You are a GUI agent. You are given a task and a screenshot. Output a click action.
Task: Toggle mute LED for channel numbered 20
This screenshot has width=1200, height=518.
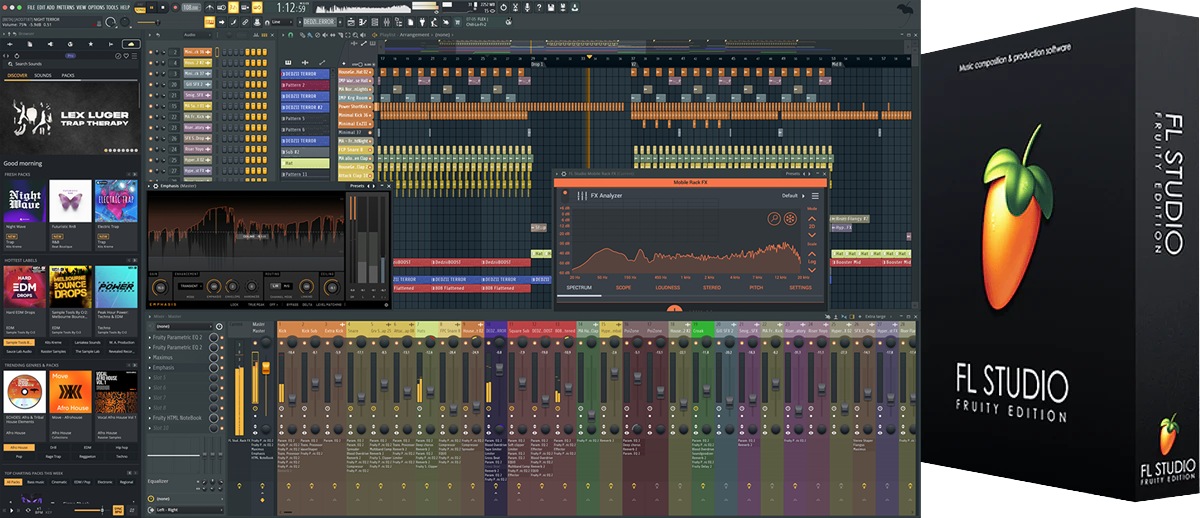click(x=151, y=84)
